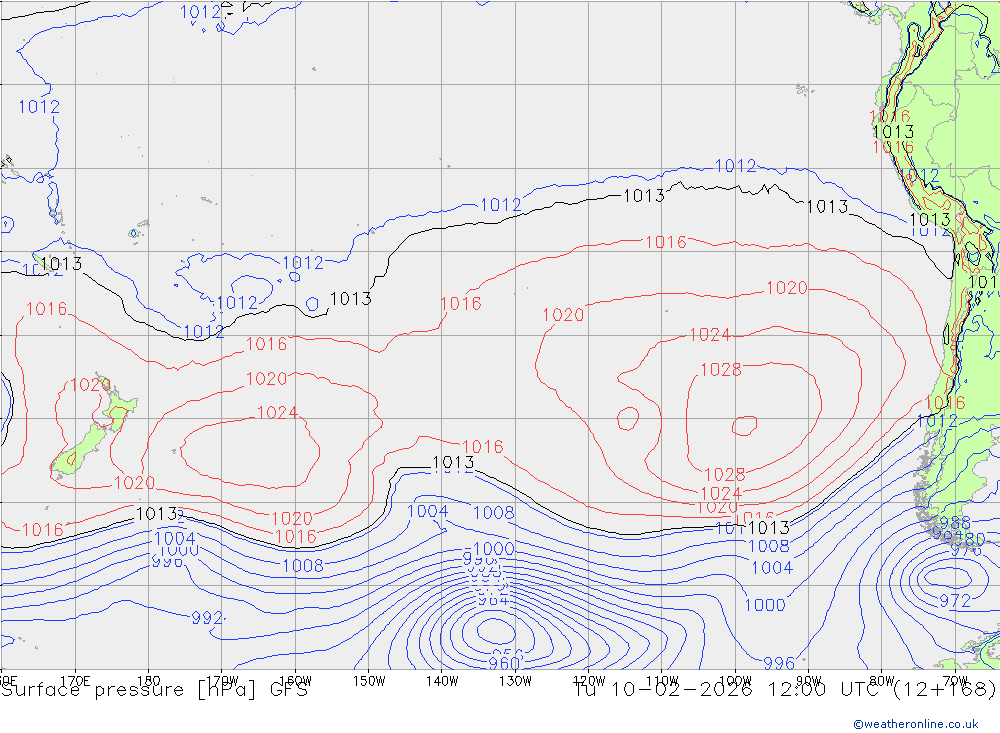Click the blue 992 isobar label
This screenshot has width=1000, height=733.
[207, 618]
